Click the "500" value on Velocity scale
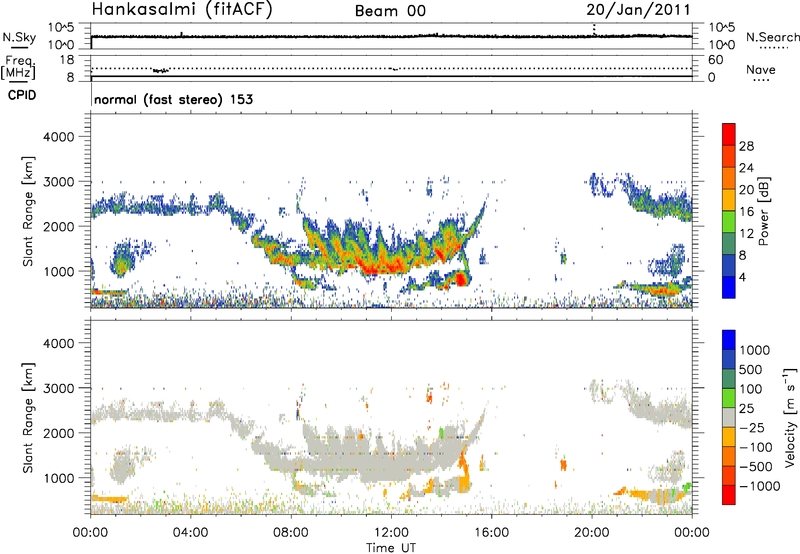 pos(751,369)
